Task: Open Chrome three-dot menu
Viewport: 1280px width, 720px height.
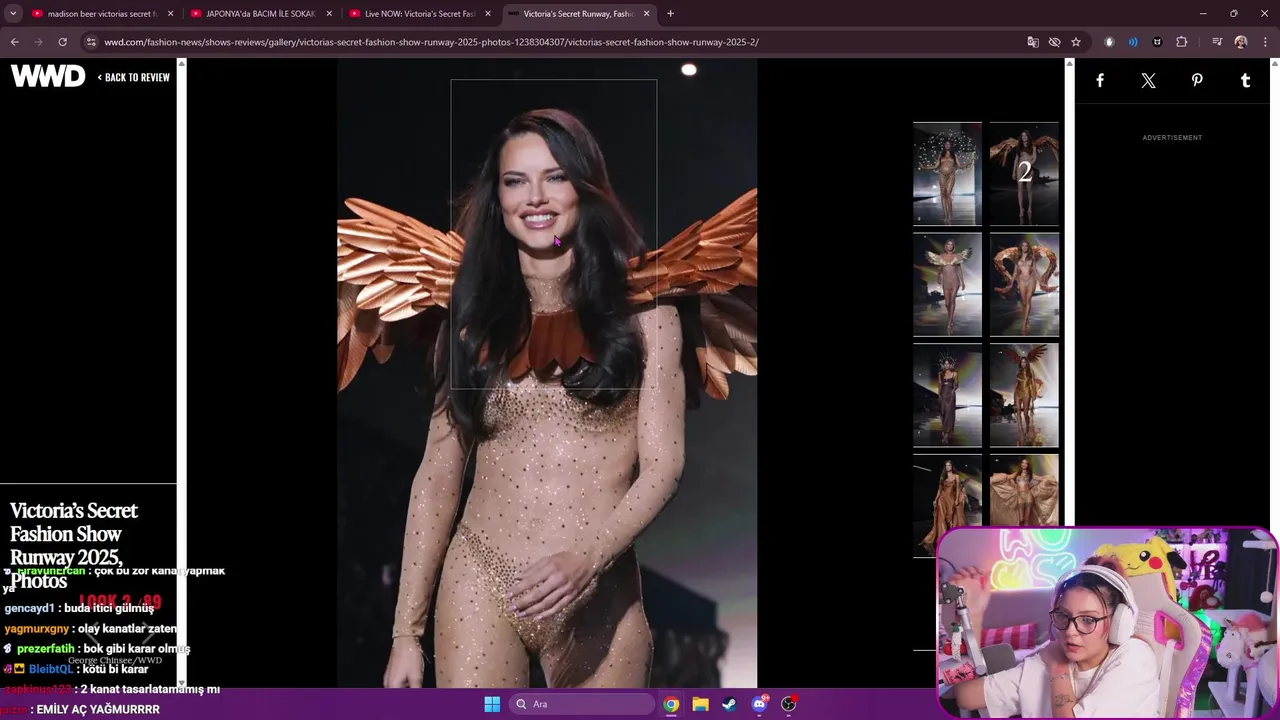Action: (x=1266, y=42)
